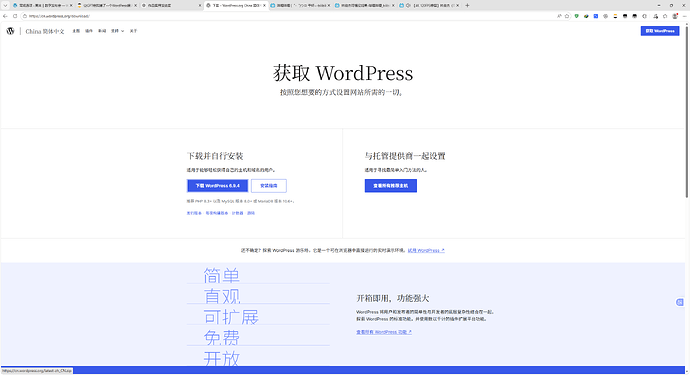This screenshot has height=375, width=690.
Task: Click the large 简单 text
Action: click(x=222, y=276)
